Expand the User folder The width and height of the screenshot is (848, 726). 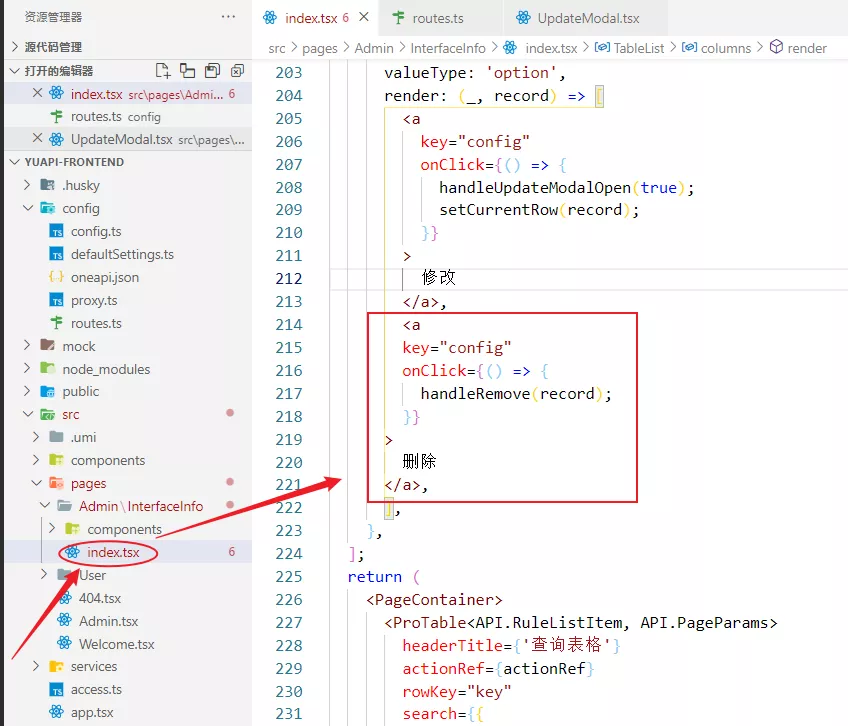44,574
